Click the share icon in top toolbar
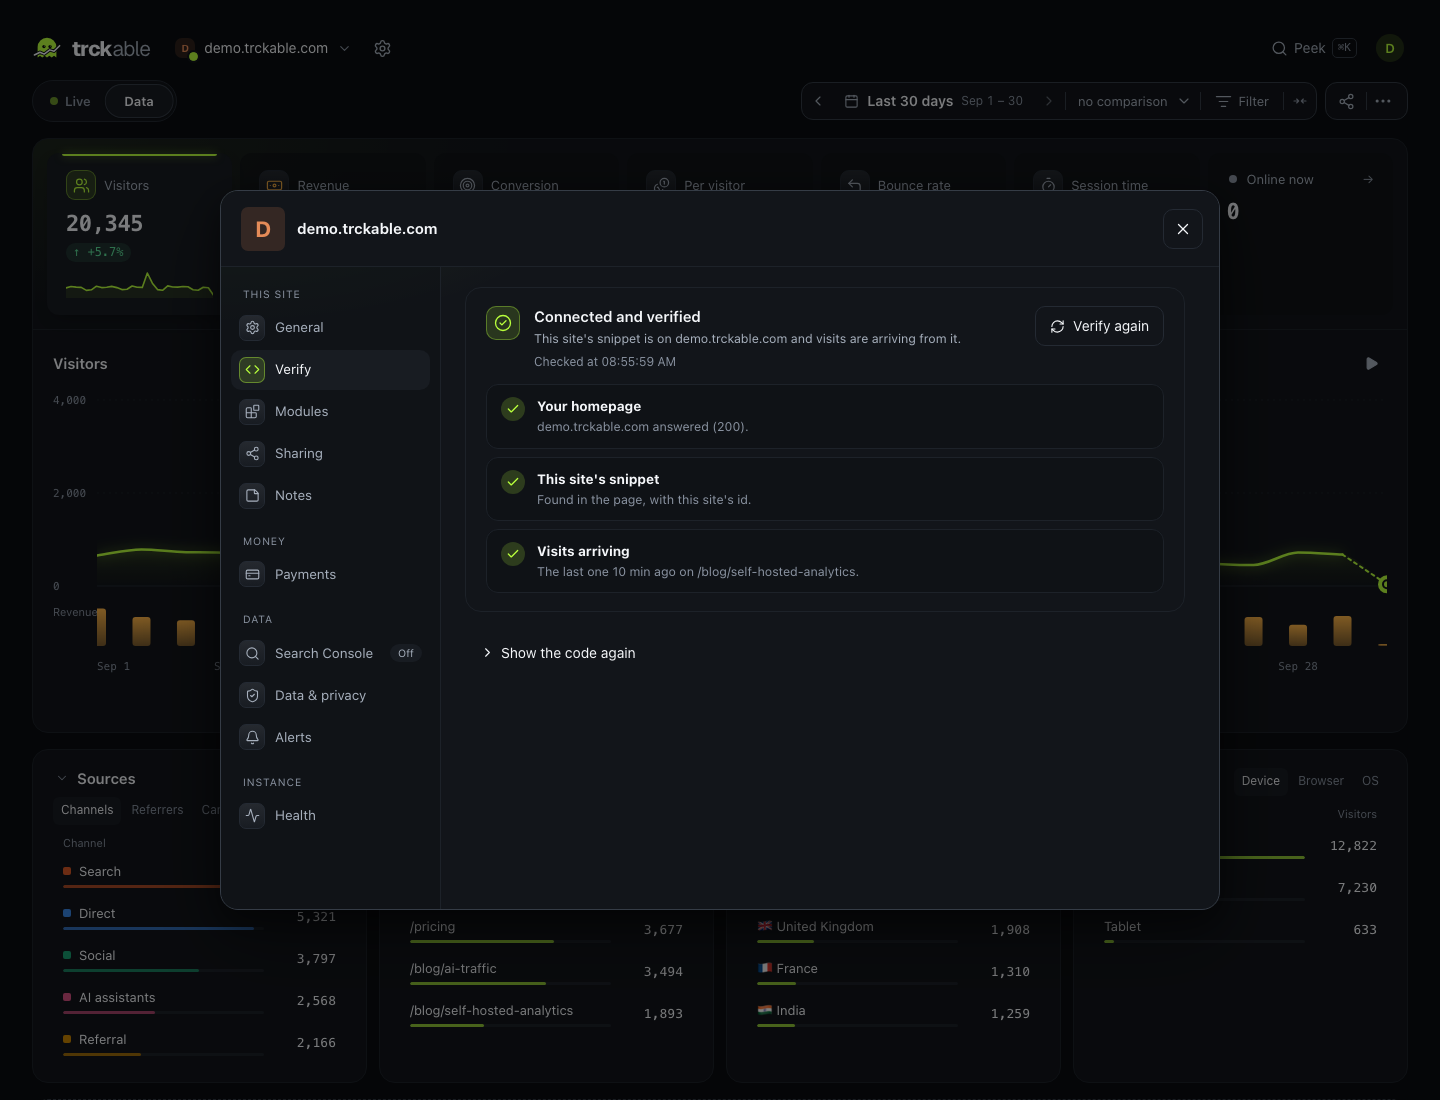 [1347, 101]
